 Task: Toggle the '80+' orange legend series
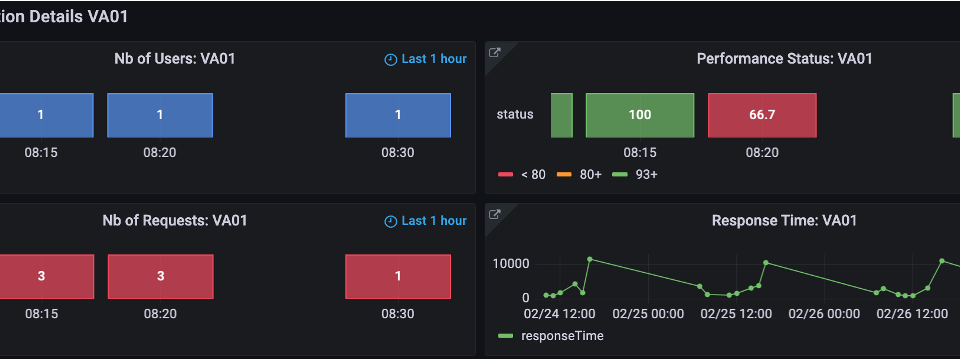(x=579, y=174)
